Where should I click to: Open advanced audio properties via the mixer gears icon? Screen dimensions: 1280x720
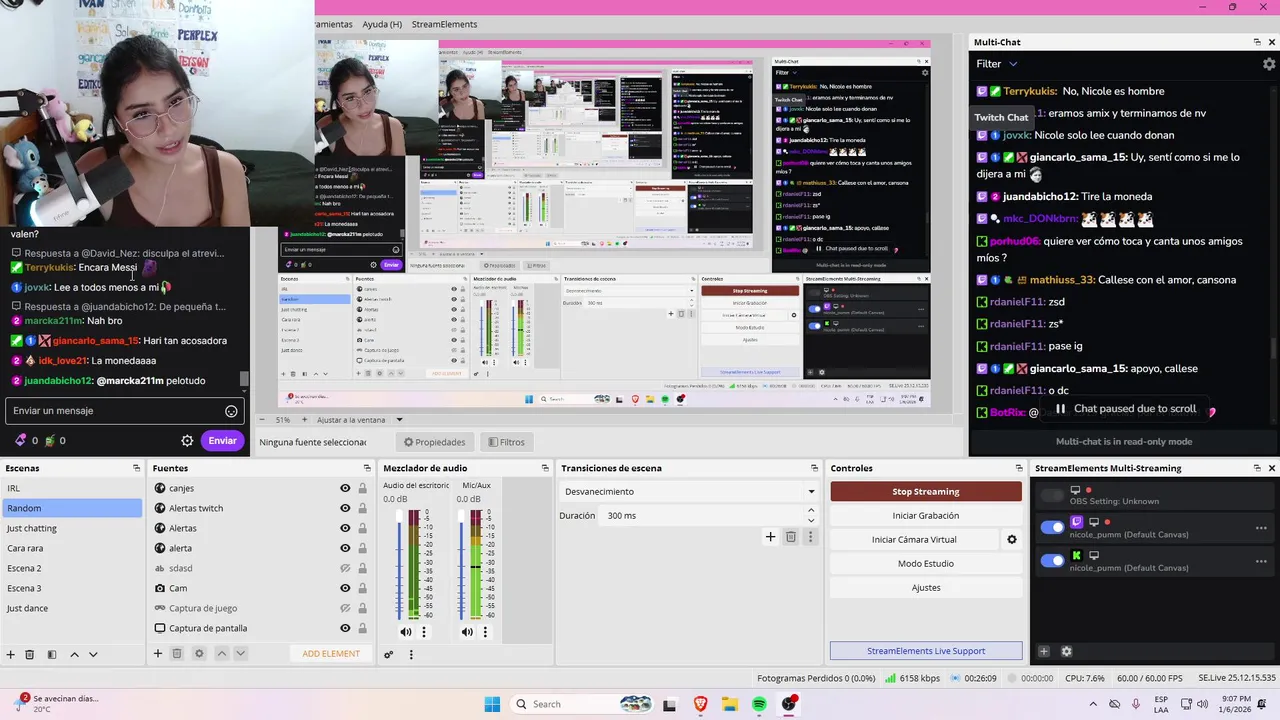click(x=388, y=655)
